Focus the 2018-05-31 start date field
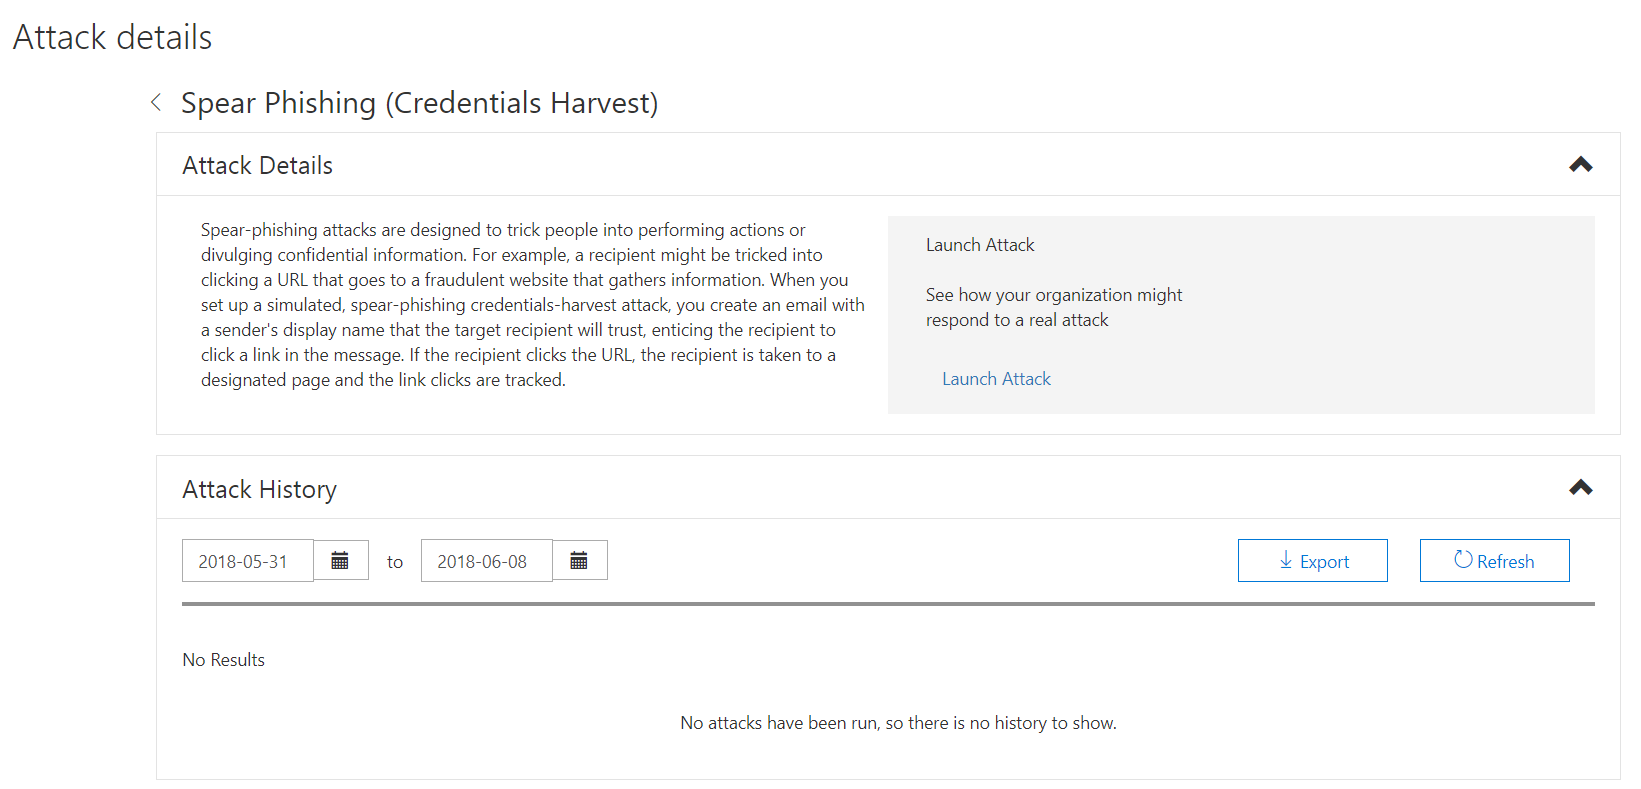 point(247,561)
